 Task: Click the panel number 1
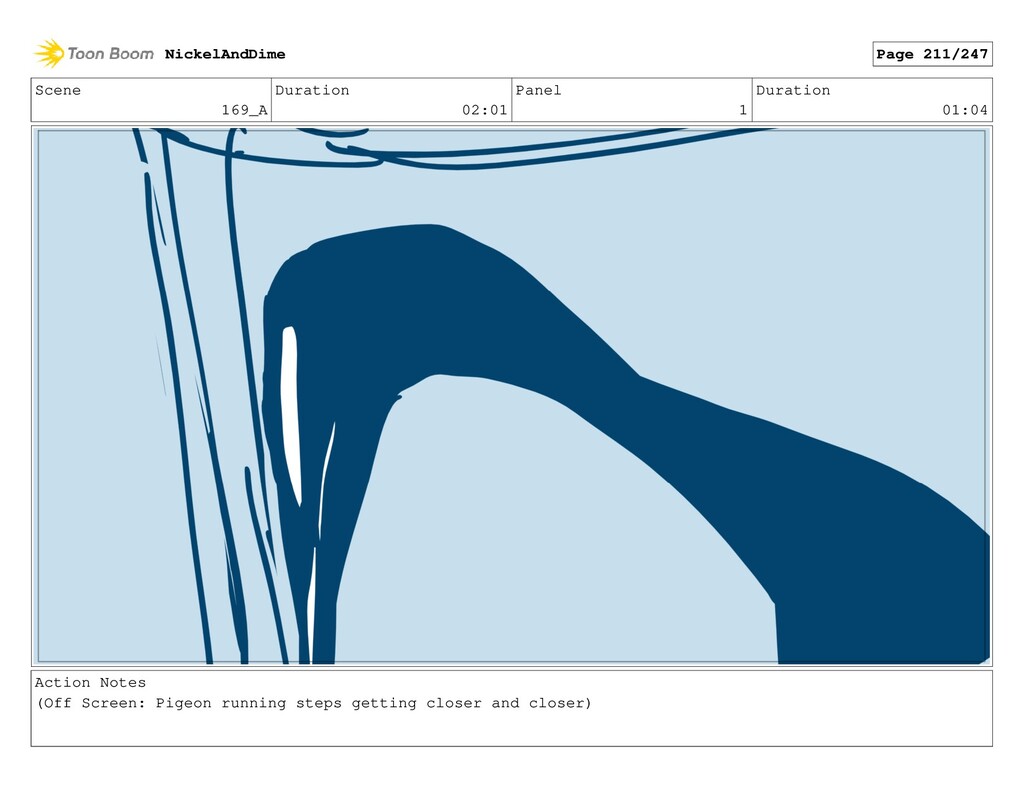click(x=743, y=110)
